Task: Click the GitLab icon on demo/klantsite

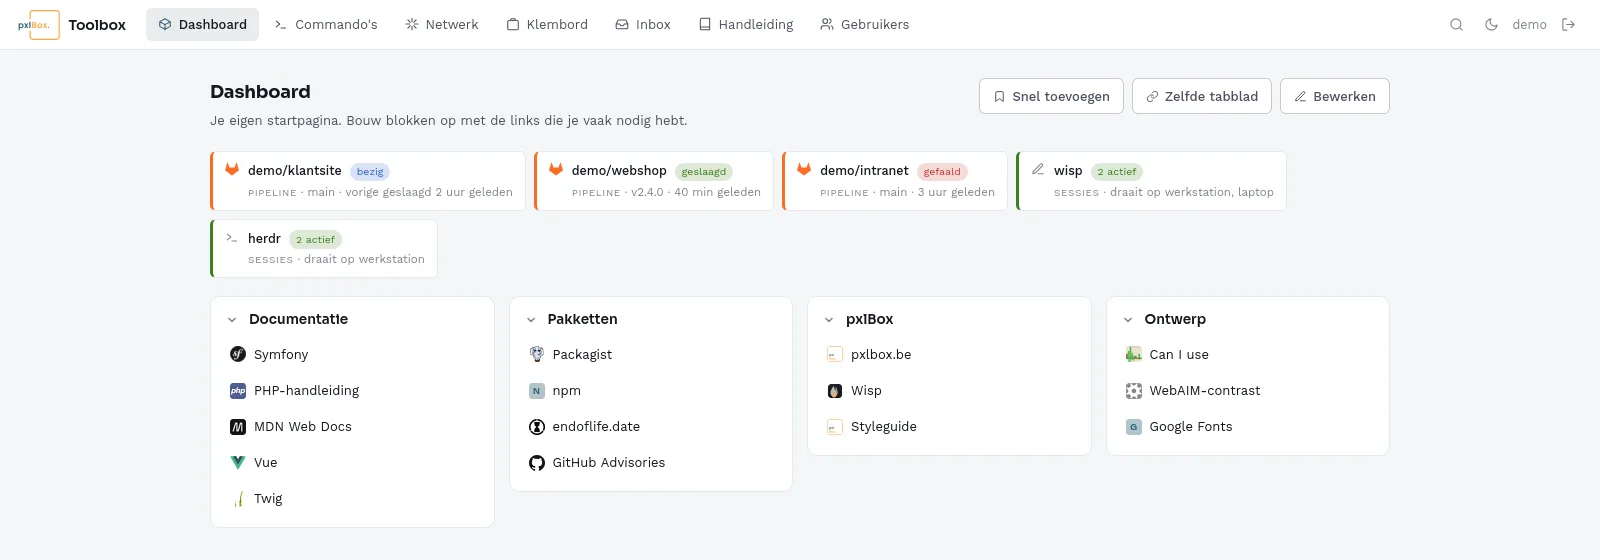Action: [232, 170]
